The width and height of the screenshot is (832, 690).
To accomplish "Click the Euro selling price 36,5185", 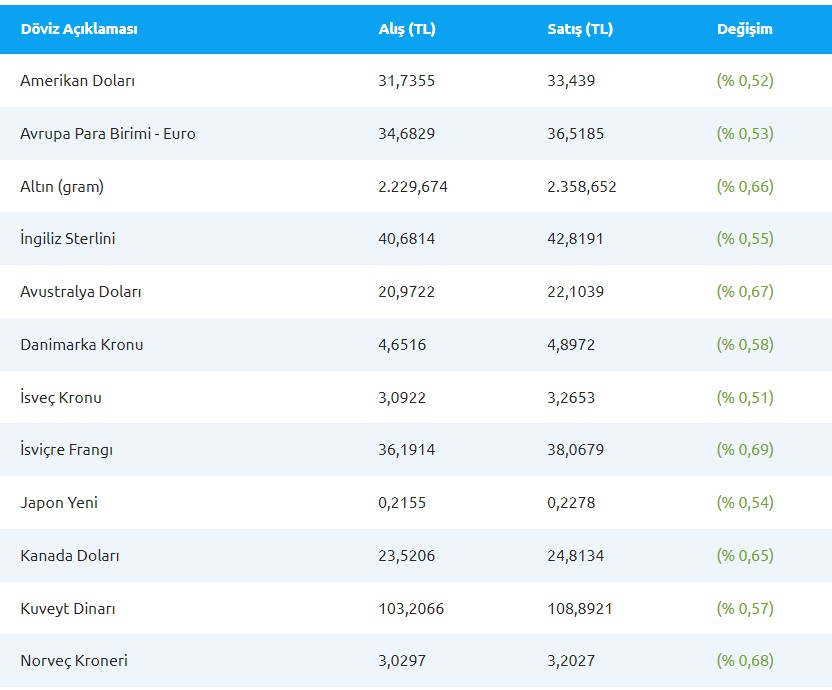I will (576, 133).
